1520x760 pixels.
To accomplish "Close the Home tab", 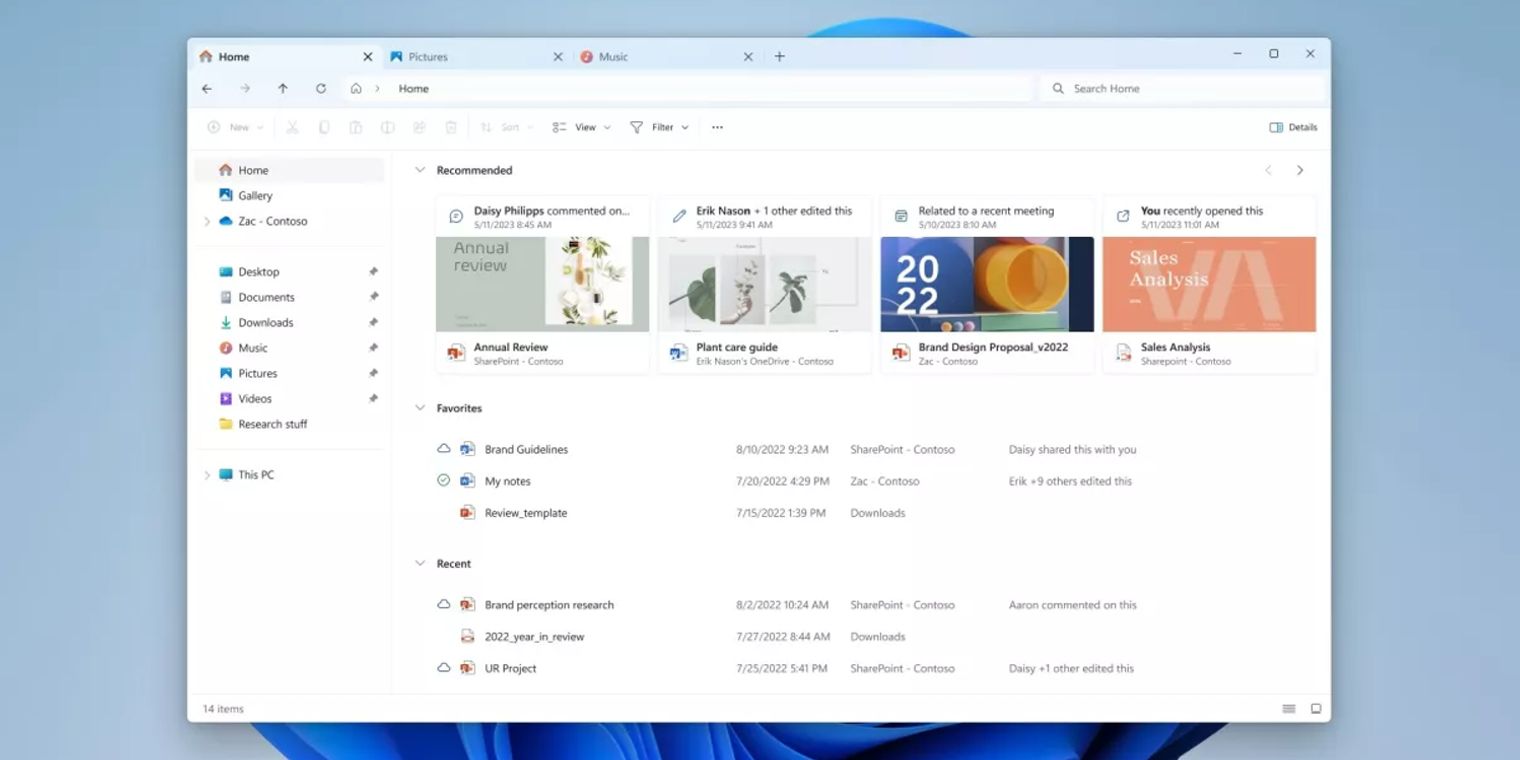I will [x=367, y=57].
